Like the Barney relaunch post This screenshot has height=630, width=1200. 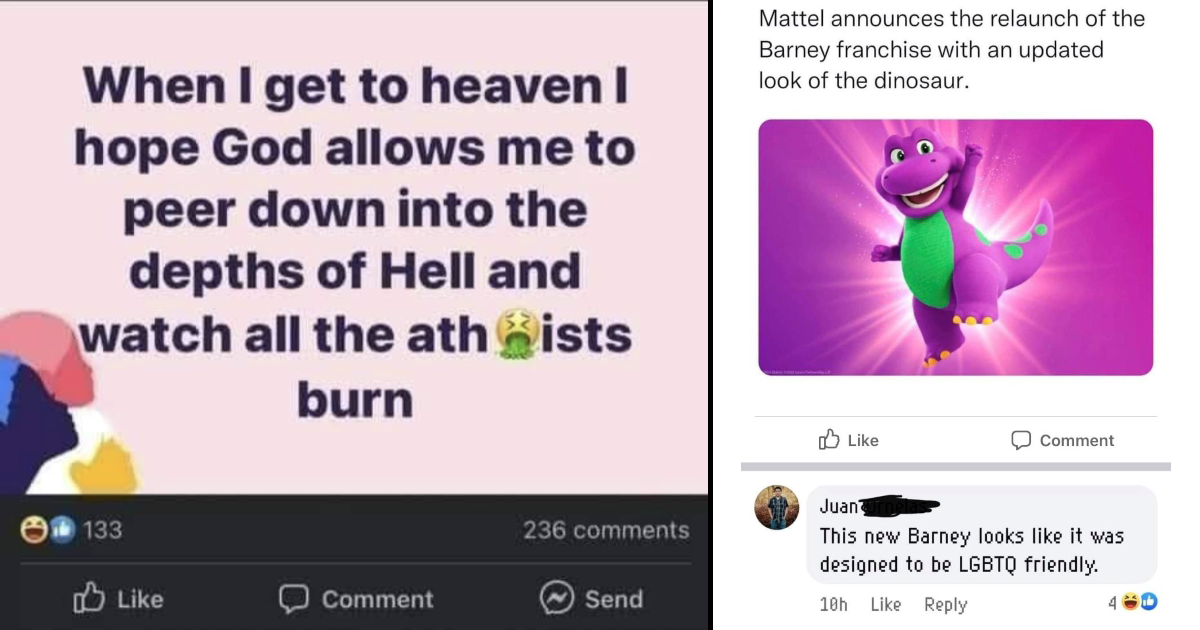pos(848,440)
